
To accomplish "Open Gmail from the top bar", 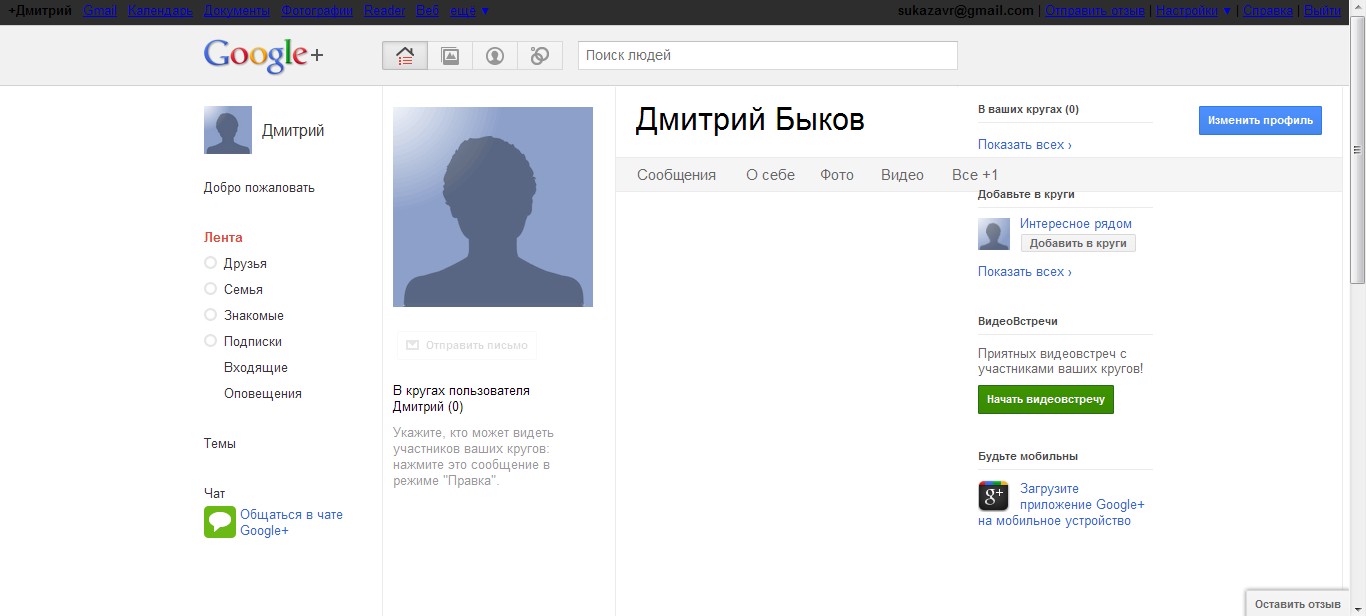I will point(100,11).
